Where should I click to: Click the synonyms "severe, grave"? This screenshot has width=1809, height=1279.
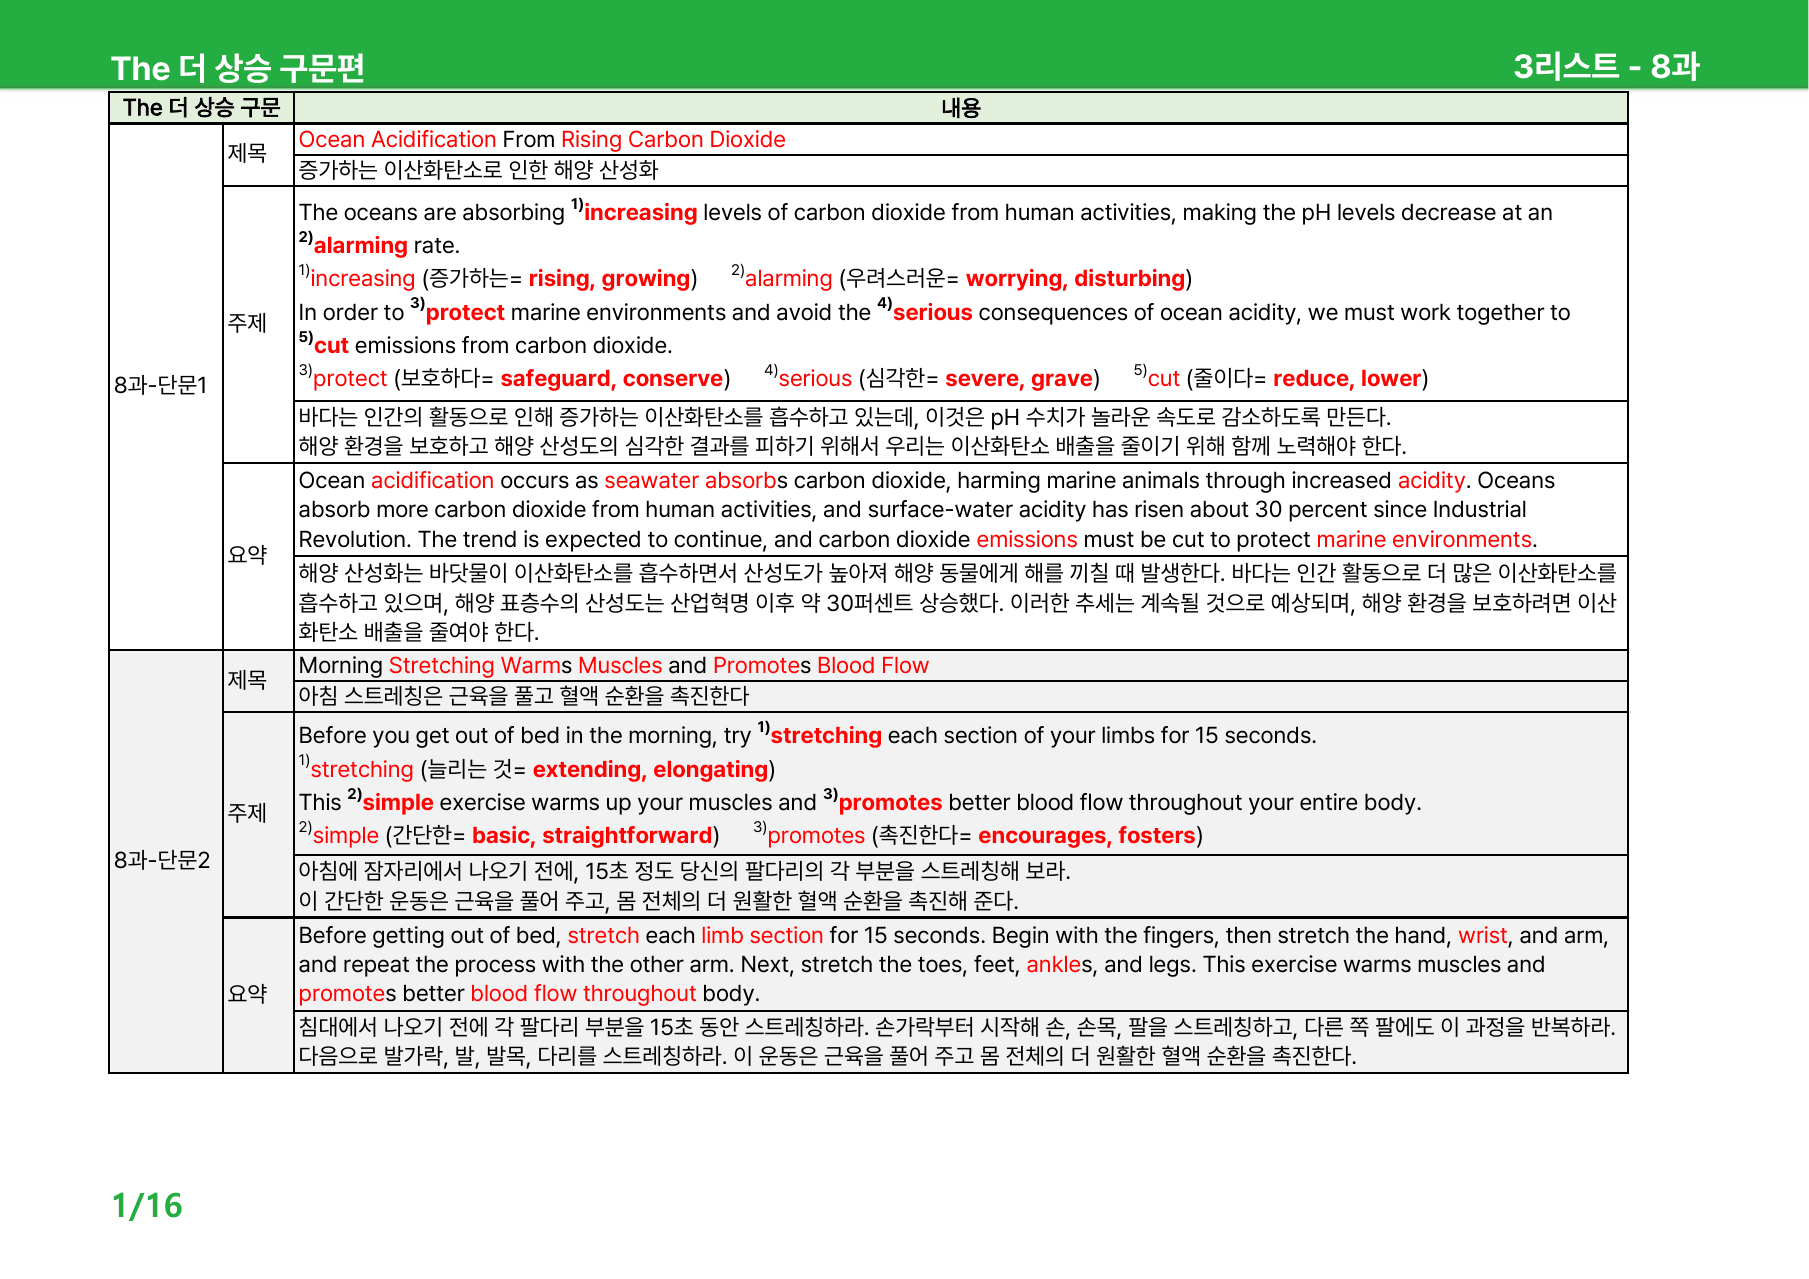pyautogui.click(x=1018, y=379)
